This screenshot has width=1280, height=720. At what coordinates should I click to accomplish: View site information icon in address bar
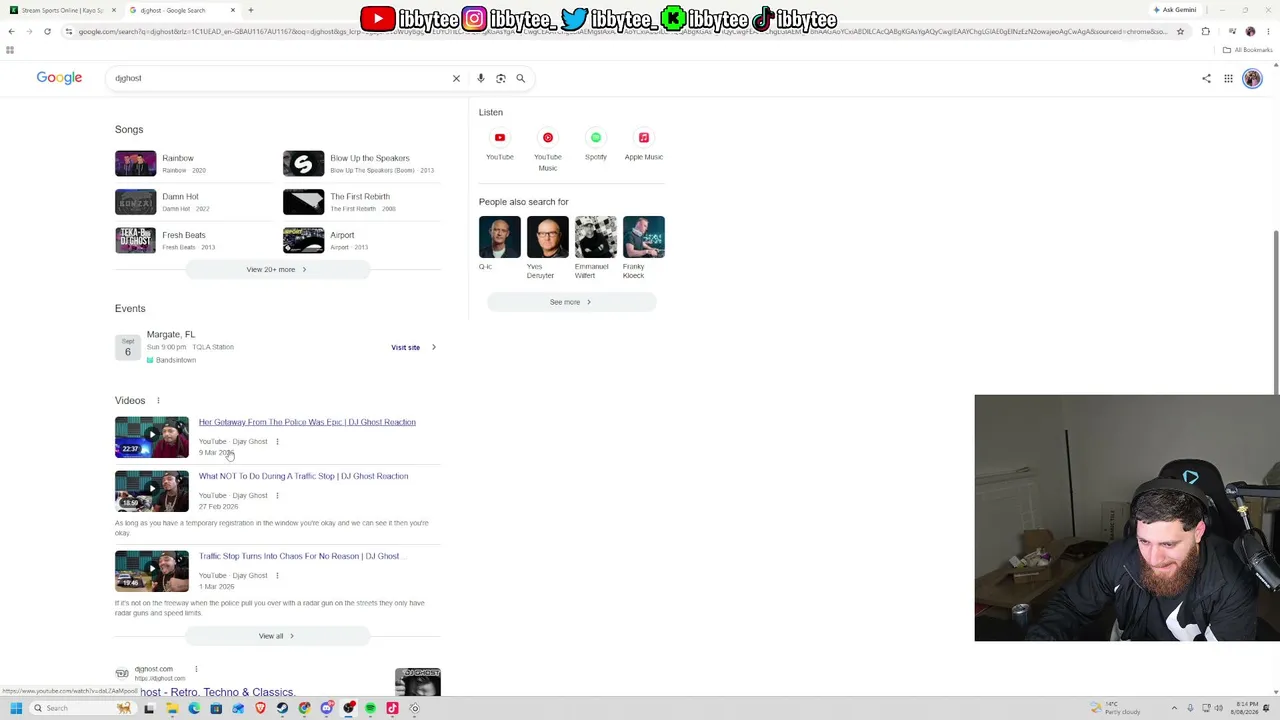[68, 31]
